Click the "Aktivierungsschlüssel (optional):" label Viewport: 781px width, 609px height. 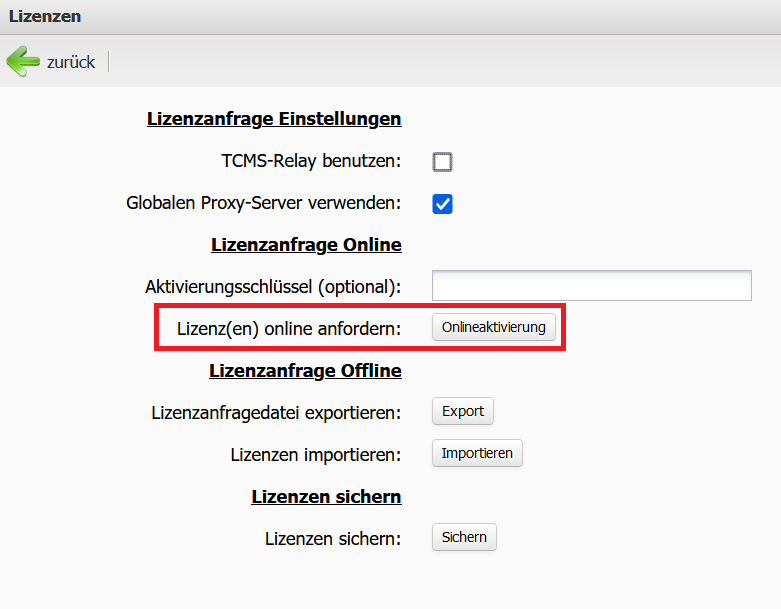point(273,287)
